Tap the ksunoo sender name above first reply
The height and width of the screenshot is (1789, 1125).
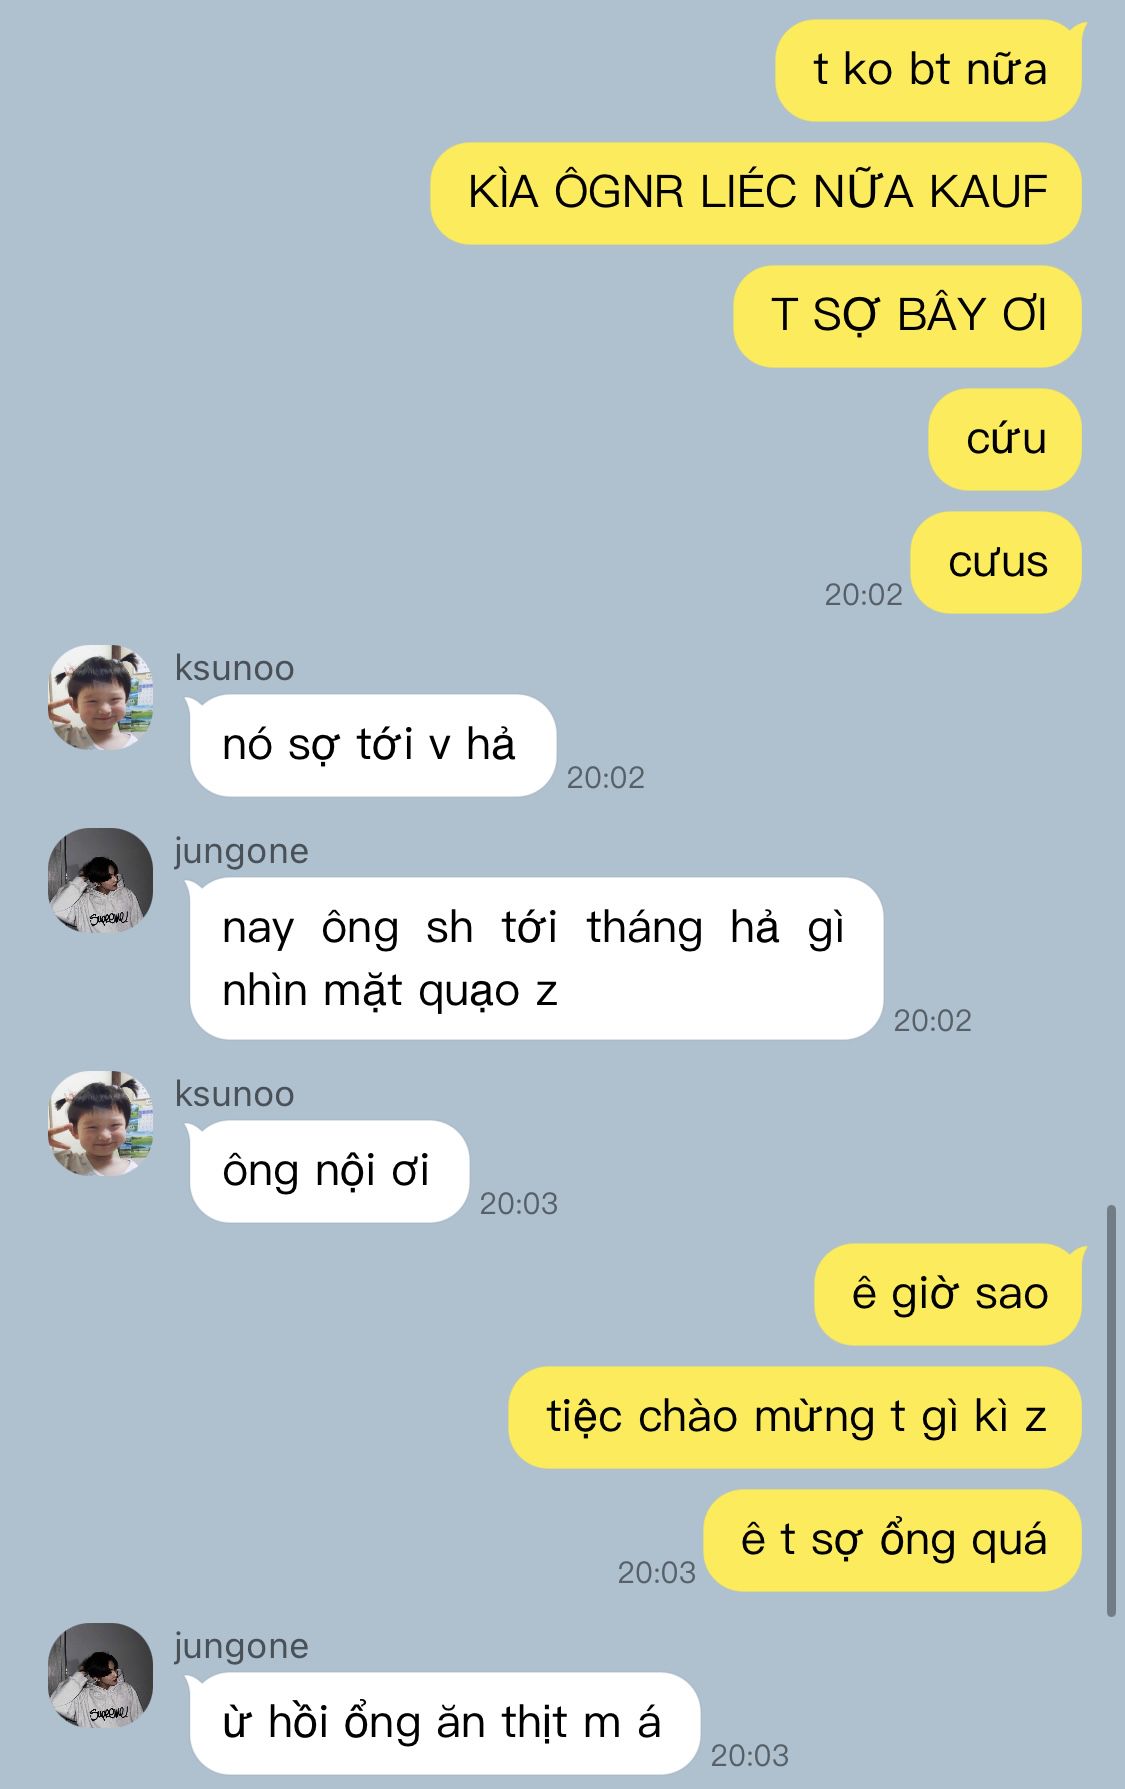pos(235,668)
